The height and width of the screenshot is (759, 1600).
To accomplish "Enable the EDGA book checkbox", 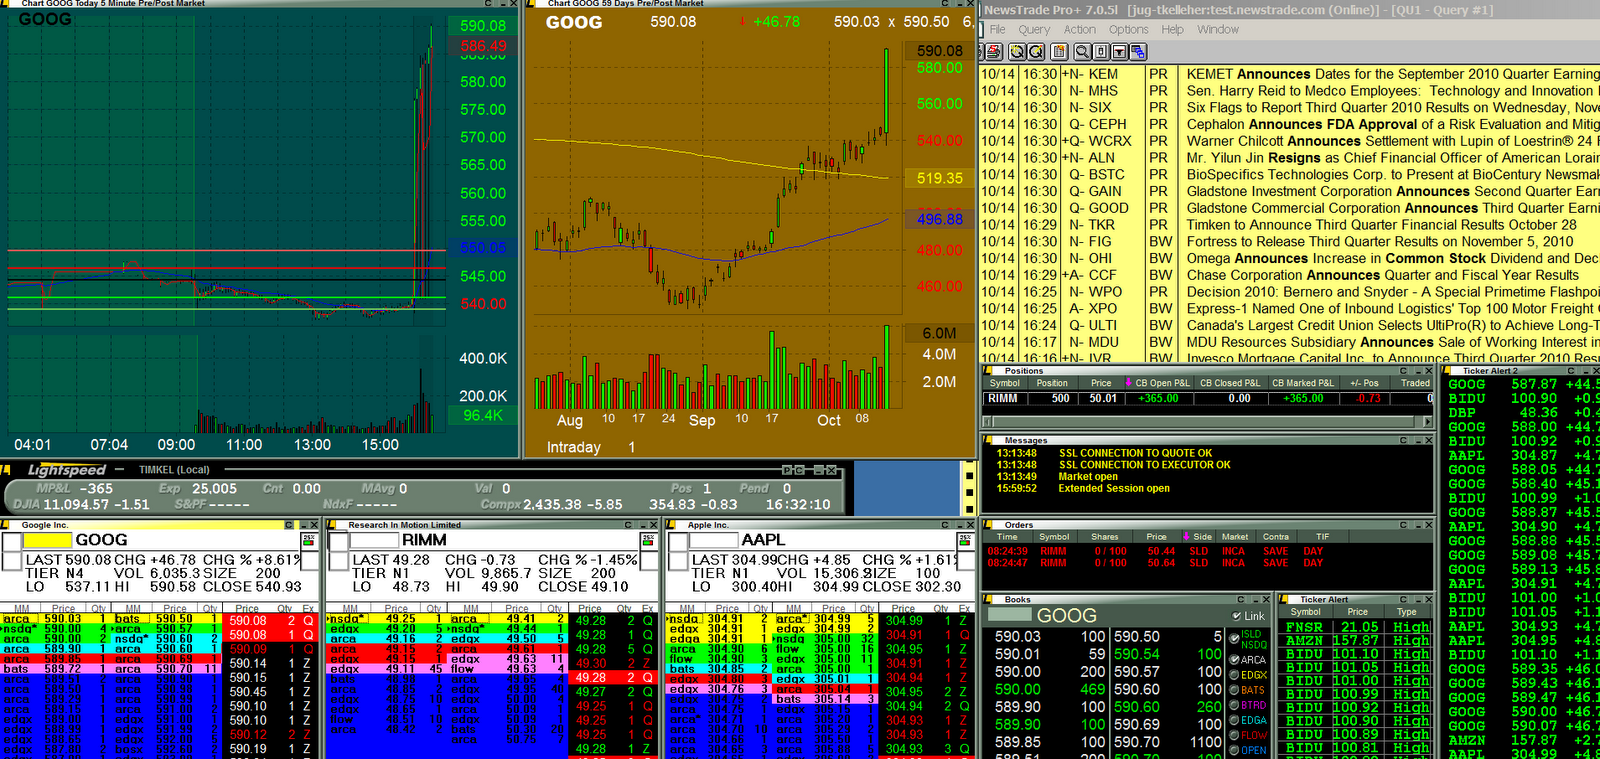I will 1235,720.
